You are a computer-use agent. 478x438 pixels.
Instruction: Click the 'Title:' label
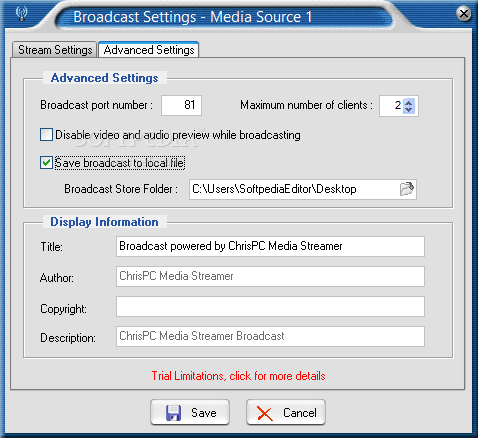pyautogui.click(x=52, y=247)
